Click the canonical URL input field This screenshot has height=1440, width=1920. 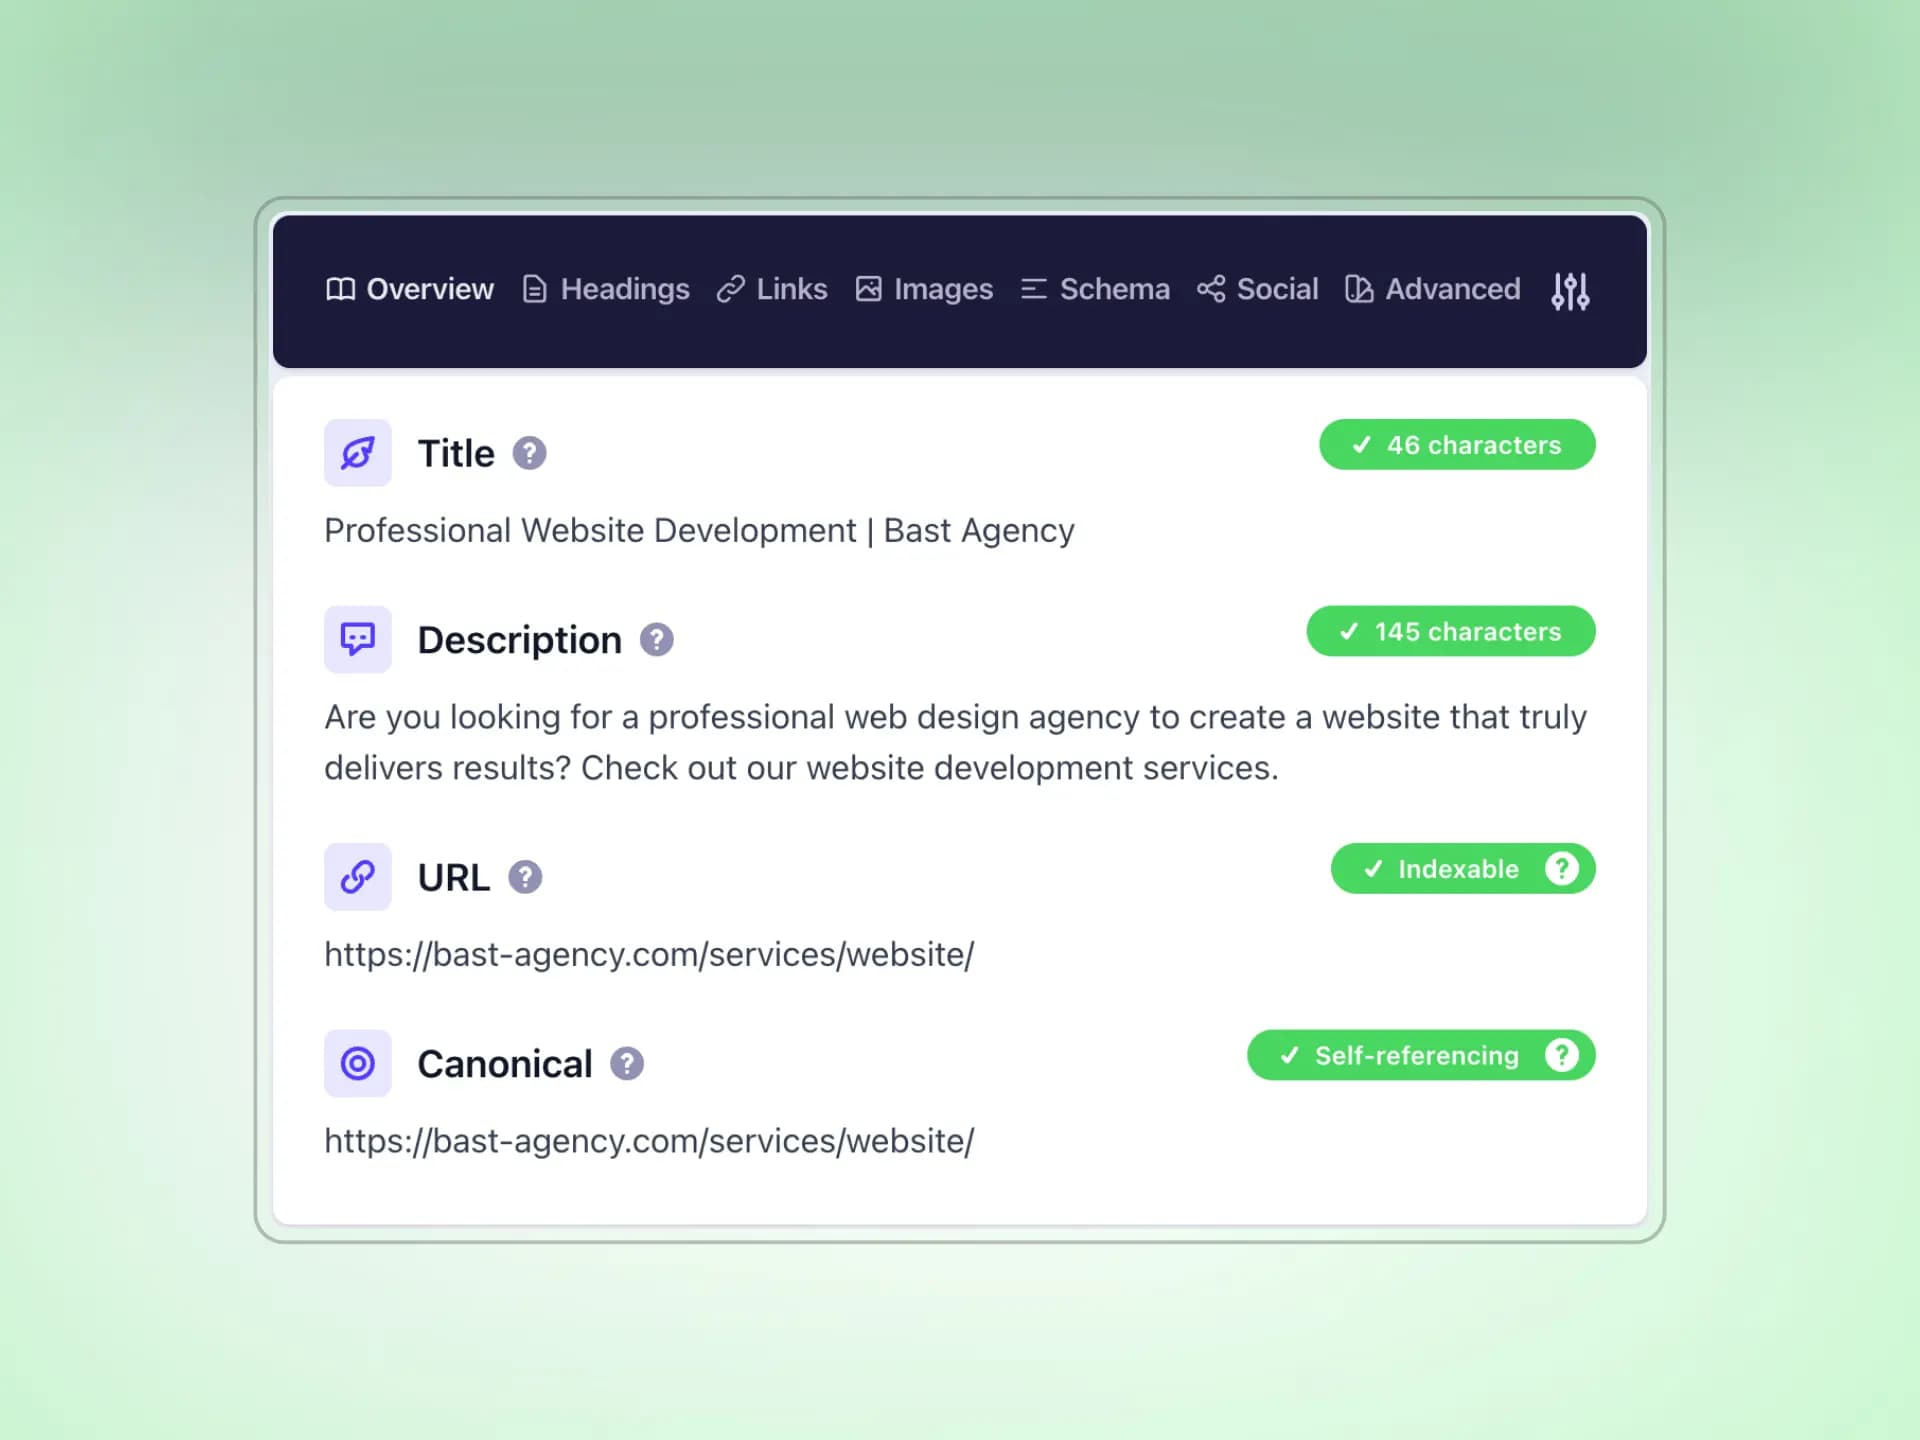point(649,1139)
